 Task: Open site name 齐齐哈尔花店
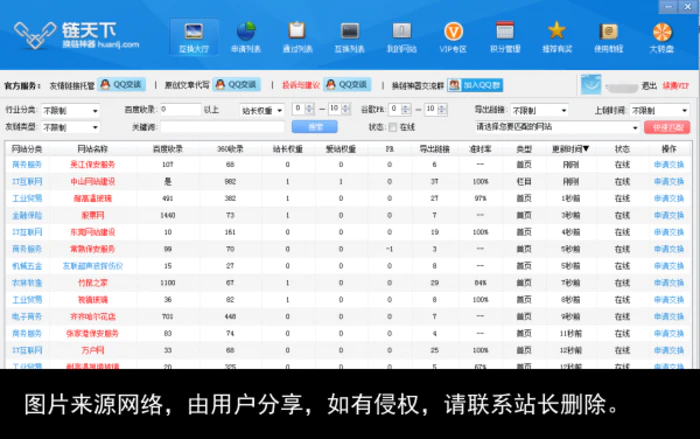click(92, 317)
